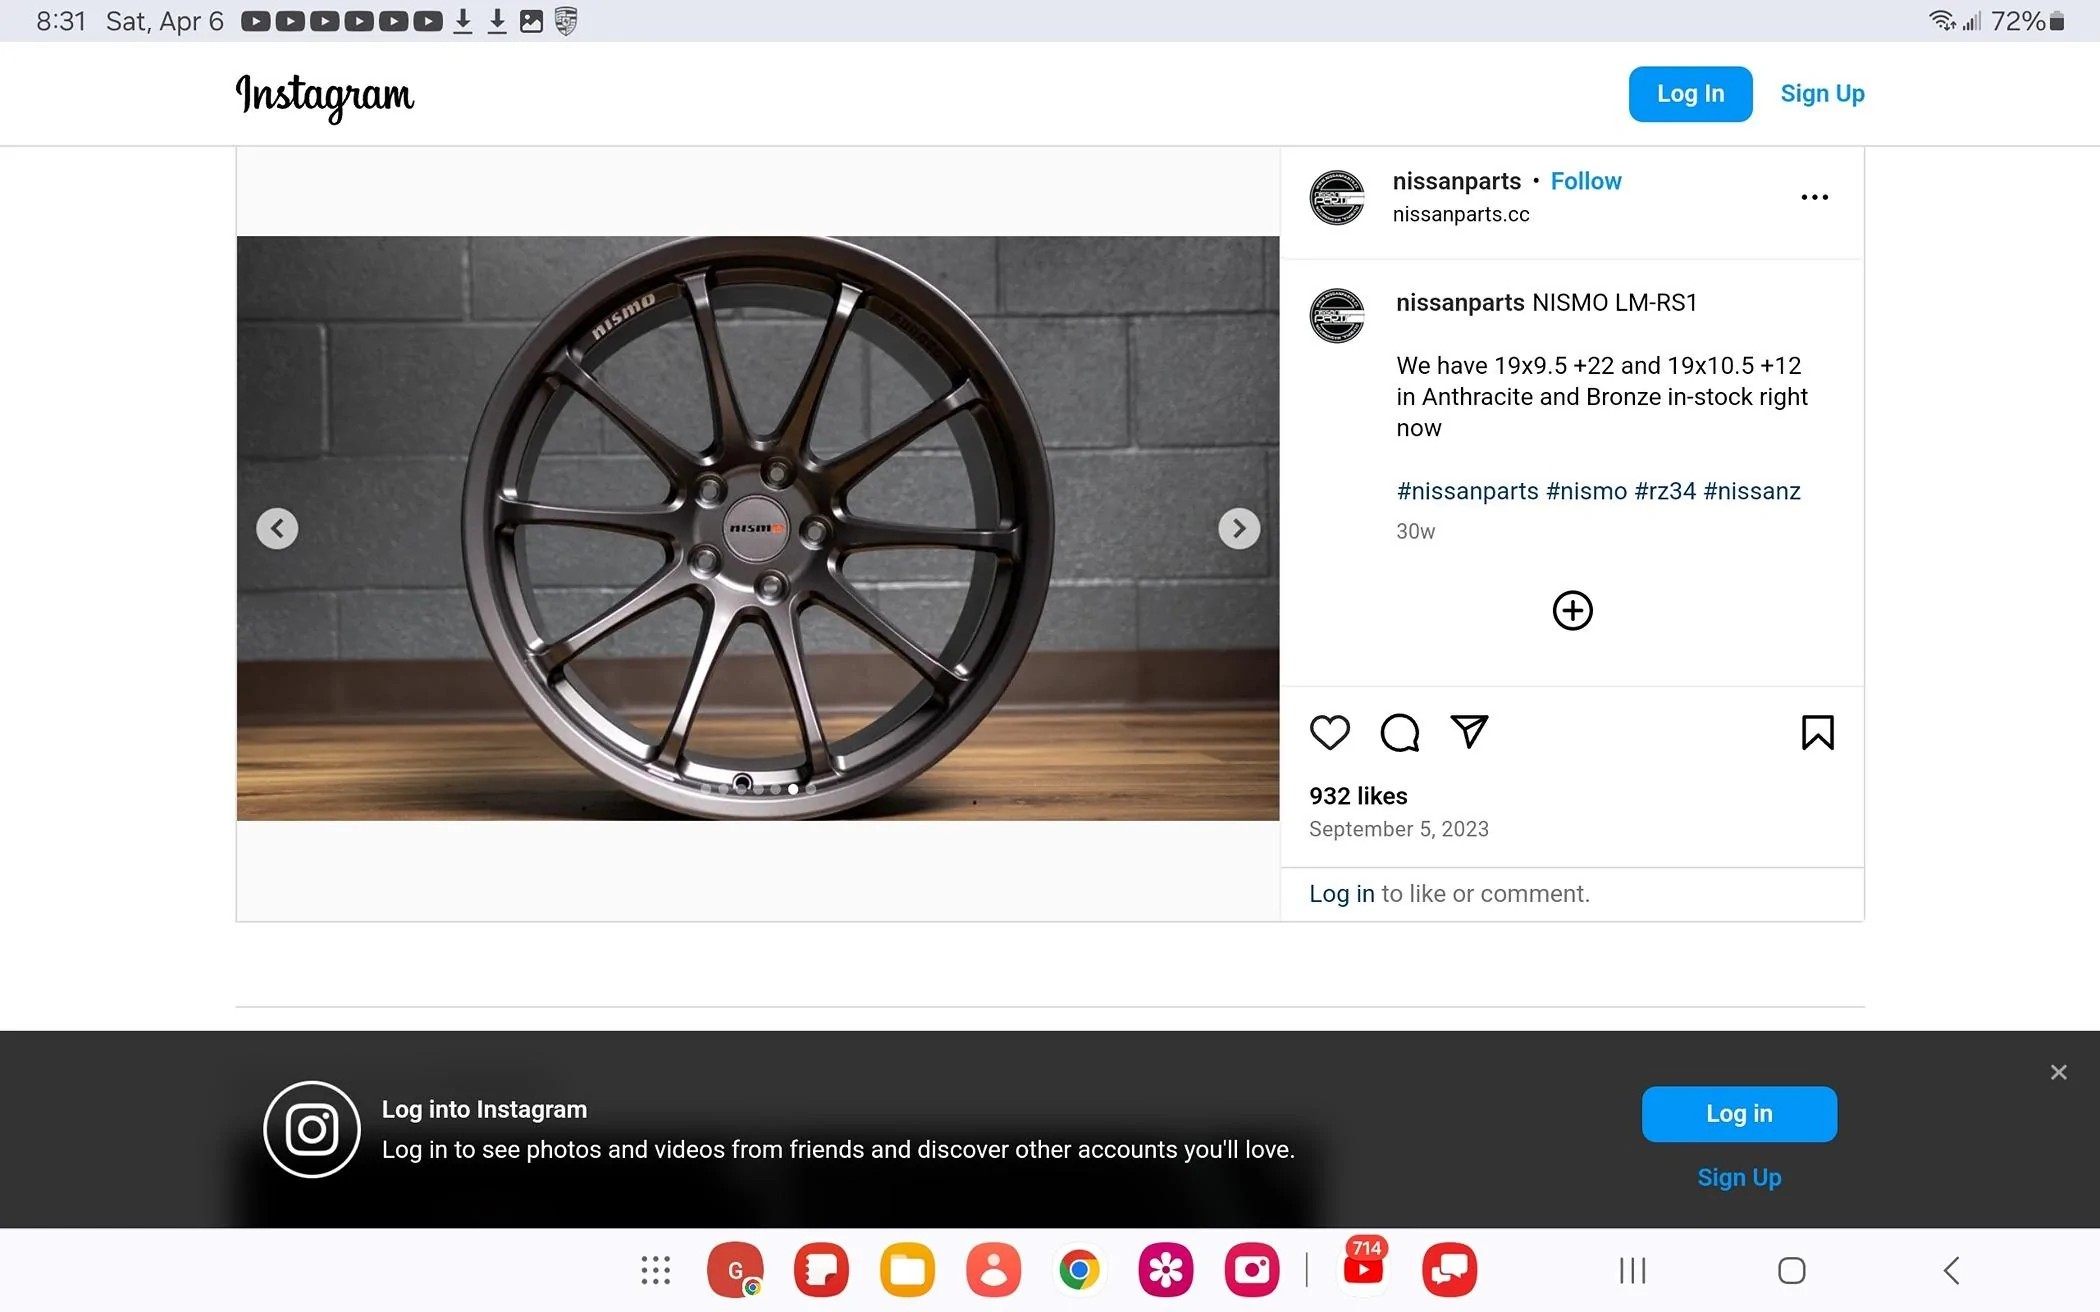Open the red chat app in taskbar
Viewport: 2100px width, 1312px height.
[x=1450, y=1270]
